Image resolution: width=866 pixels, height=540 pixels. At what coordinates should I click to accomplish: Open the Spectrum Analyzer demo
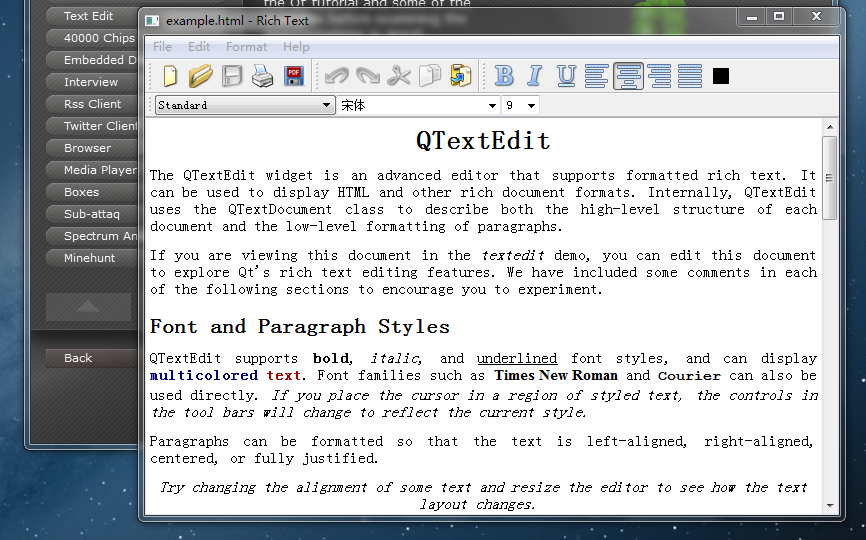pyautogui.click(x=92, y=236)
